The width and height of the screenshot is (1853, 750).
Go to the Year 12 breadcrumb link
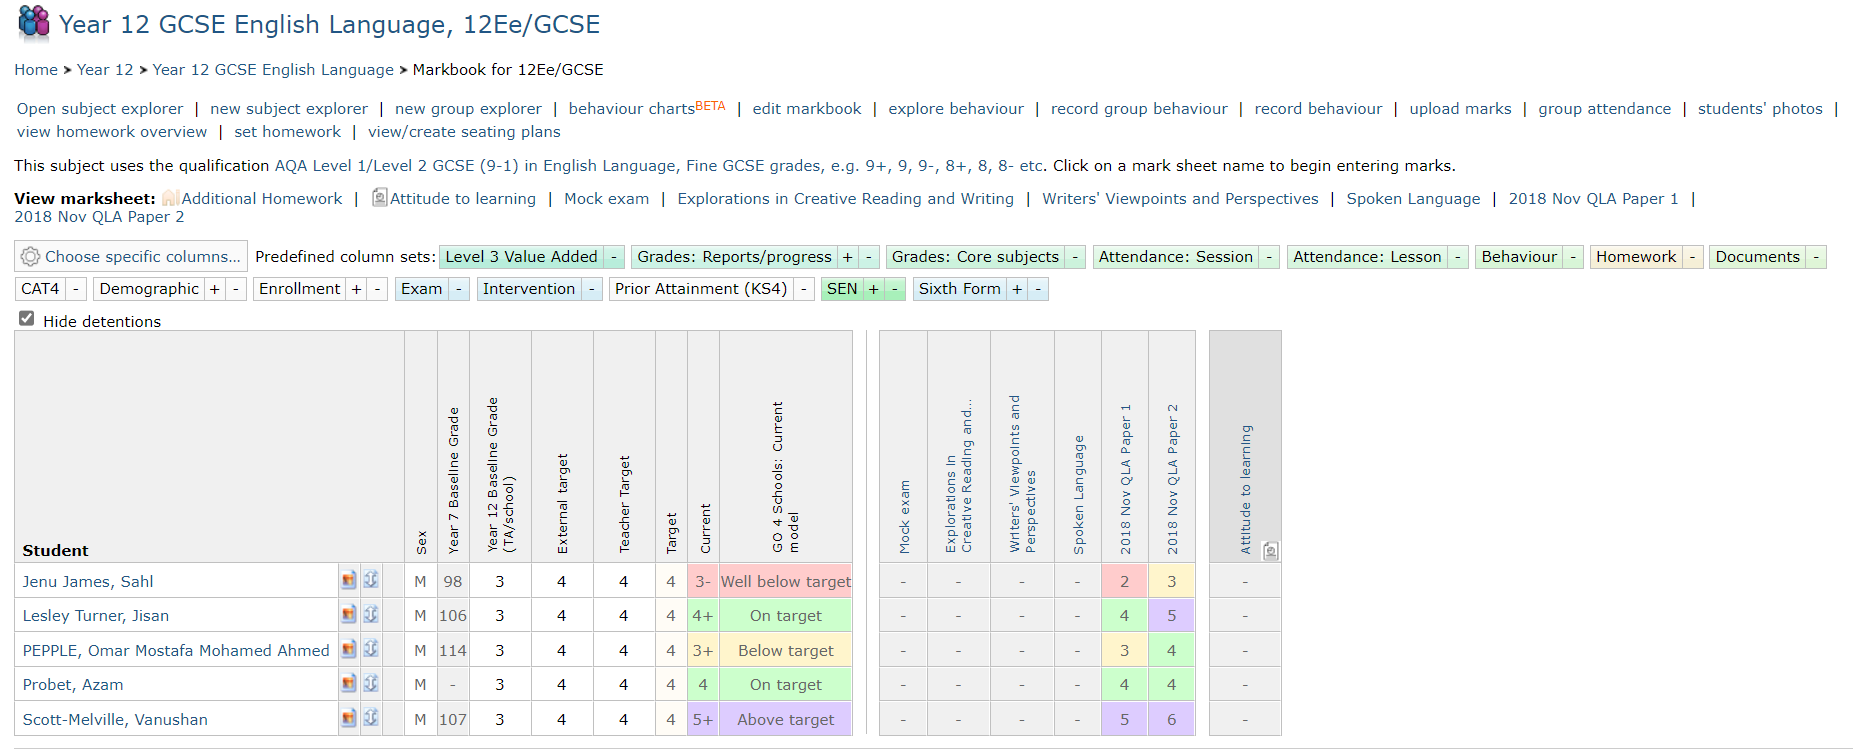point(105,70)
